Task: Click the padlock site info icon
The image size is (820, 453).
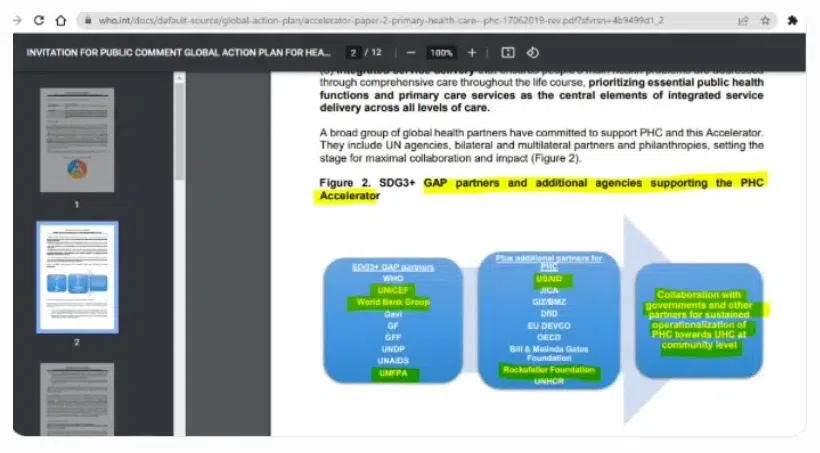Action: click(x=88, y=20)
